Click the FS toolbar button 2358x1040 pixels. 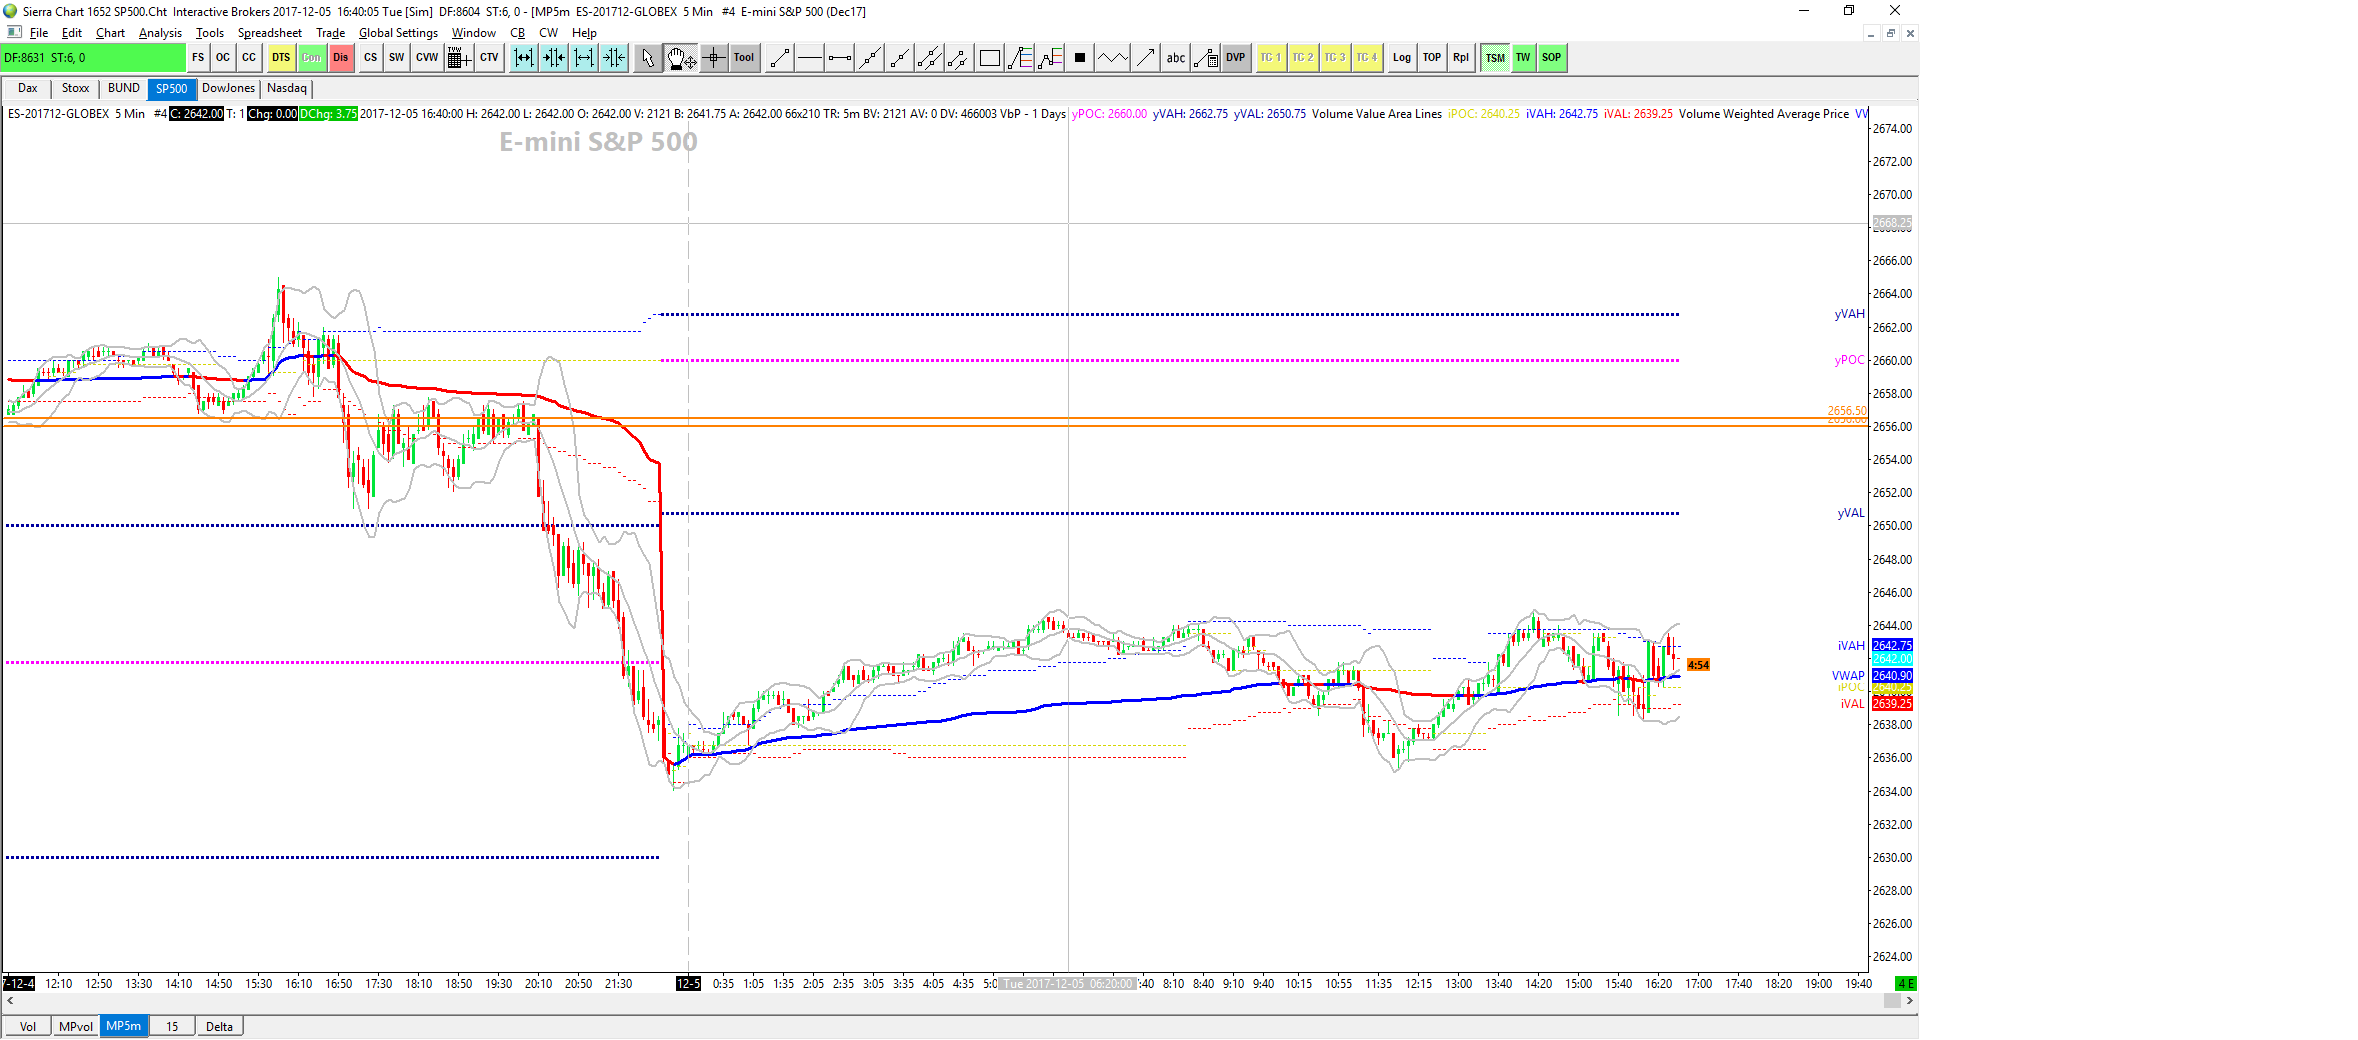198,58
